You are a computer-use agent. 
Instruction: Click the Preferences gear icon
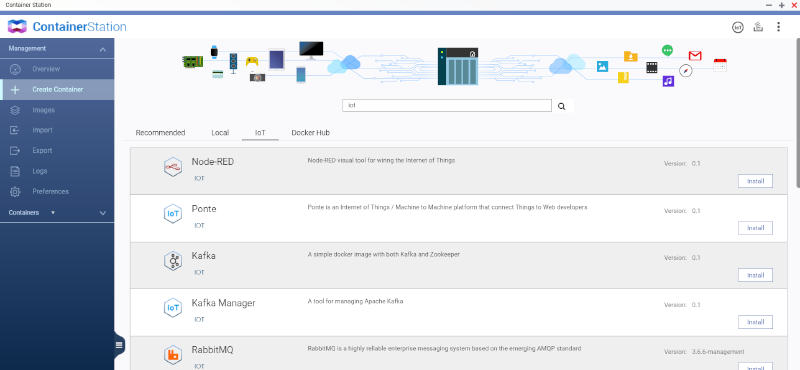click(x=15, y=192)
